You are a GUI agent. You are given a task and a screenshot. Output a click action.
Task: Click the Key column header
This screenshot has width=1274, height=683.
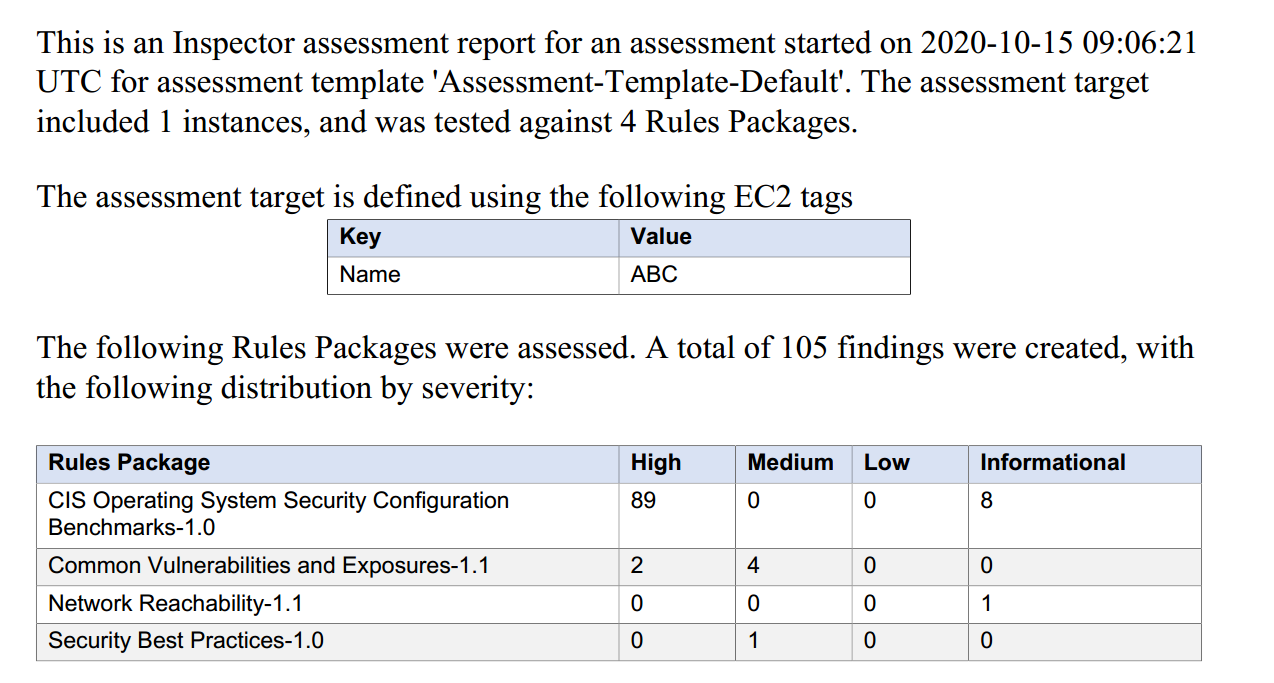pos(360,237)
